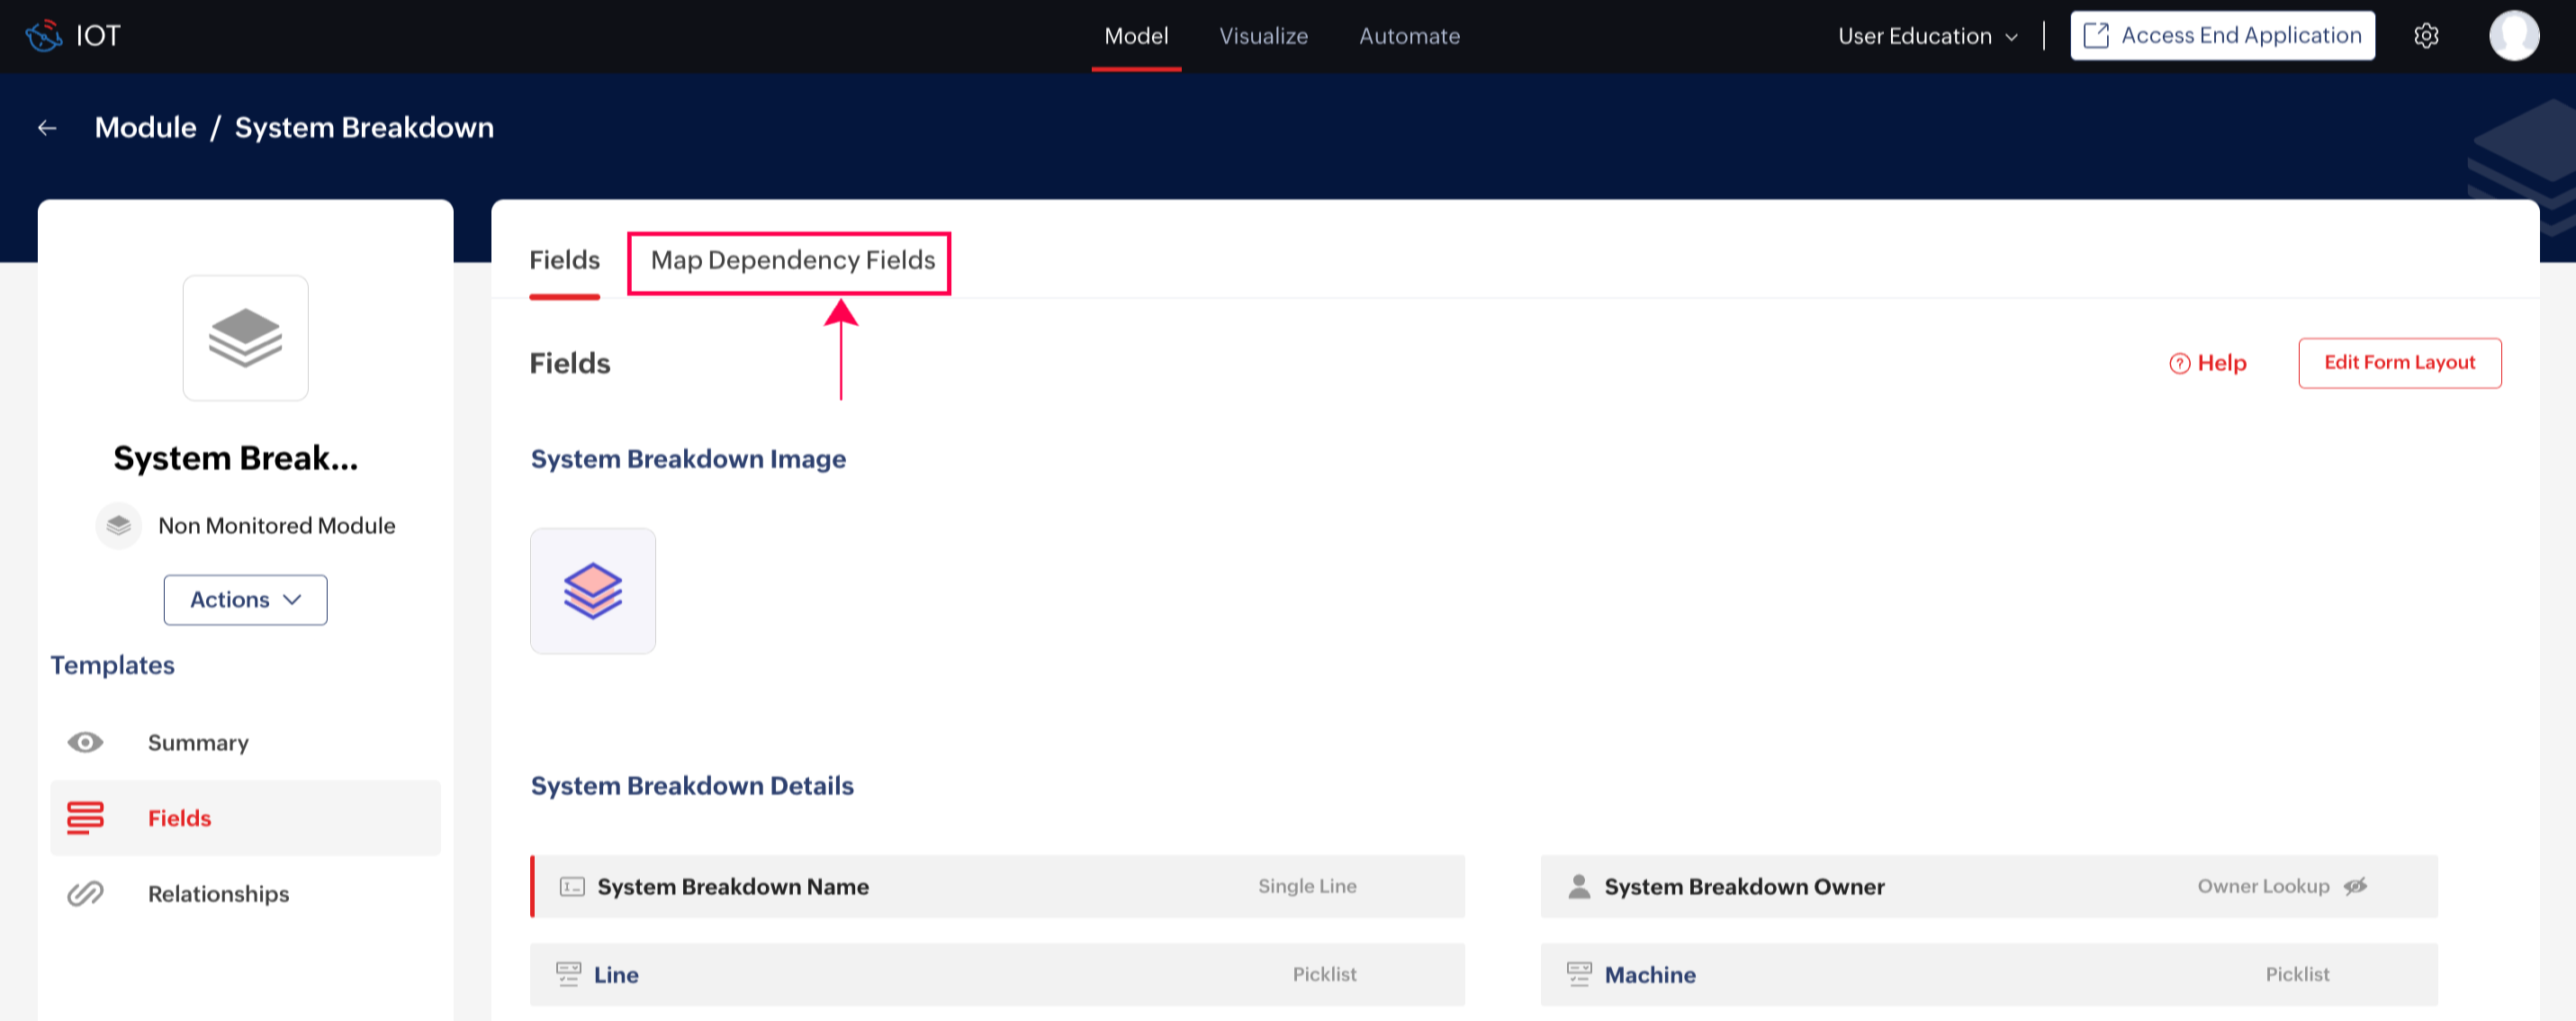Click the IOT logo icon
The width and height of the screenshot is (2576, 1021).
click(43, 36)
